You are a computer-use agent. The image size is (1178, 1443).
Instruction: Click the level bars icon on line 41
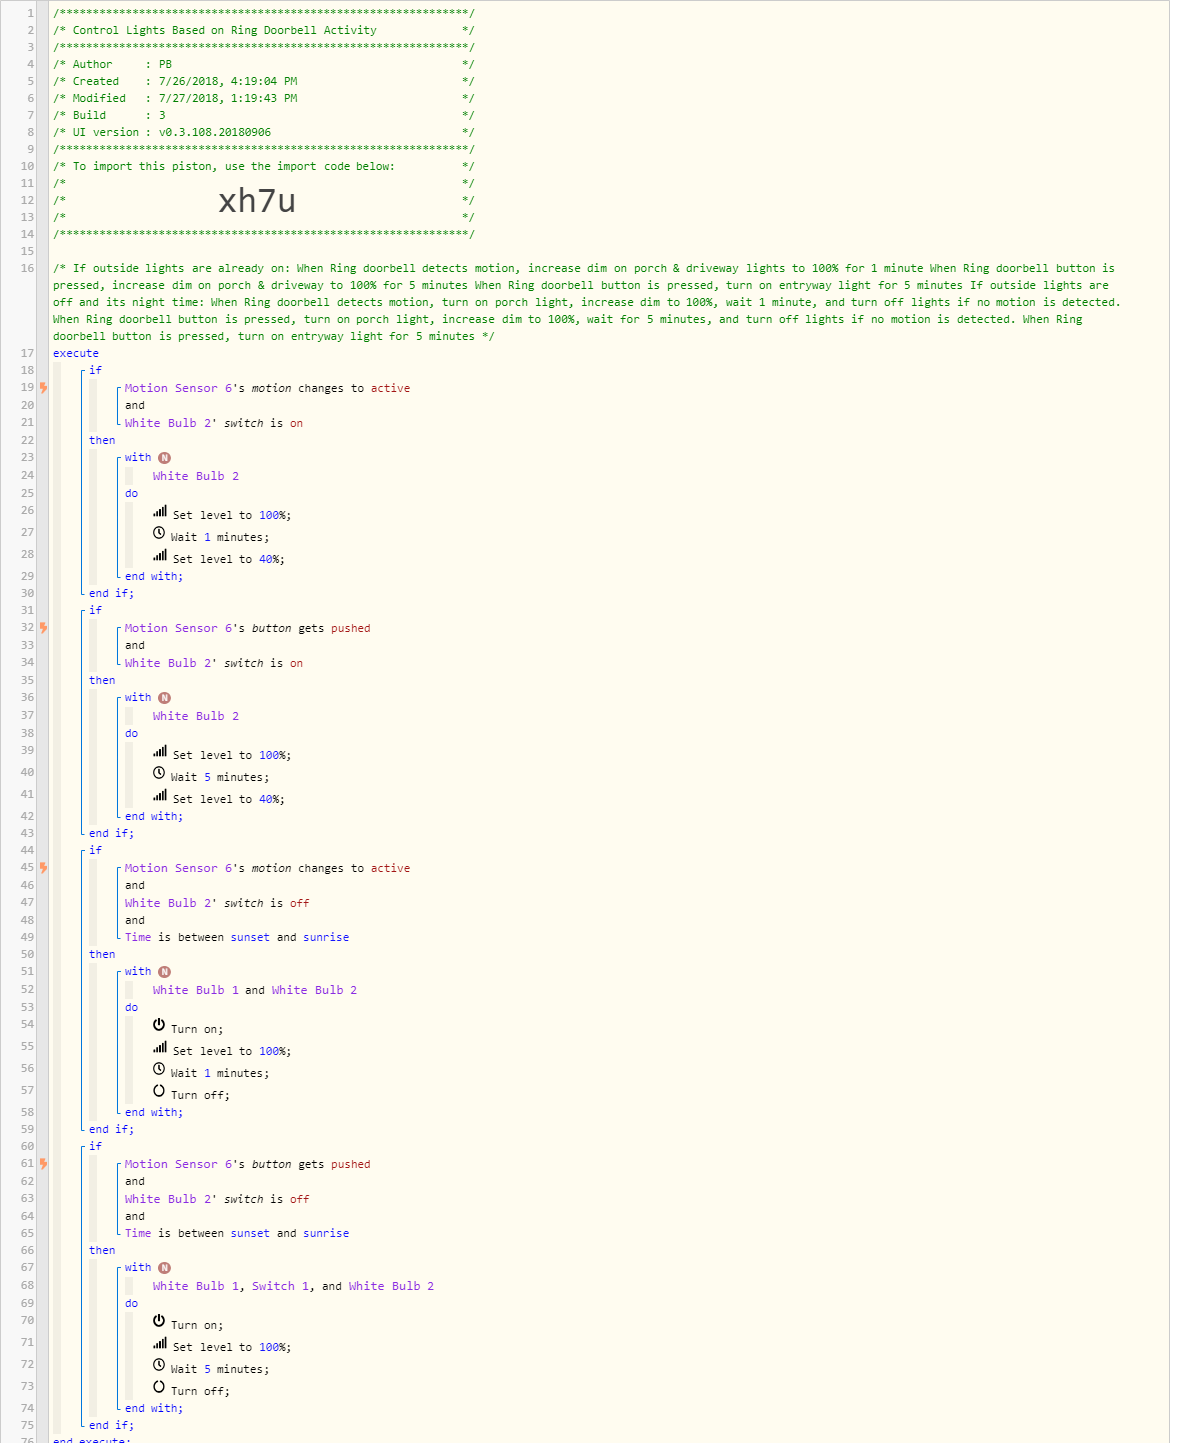point(160,795)
